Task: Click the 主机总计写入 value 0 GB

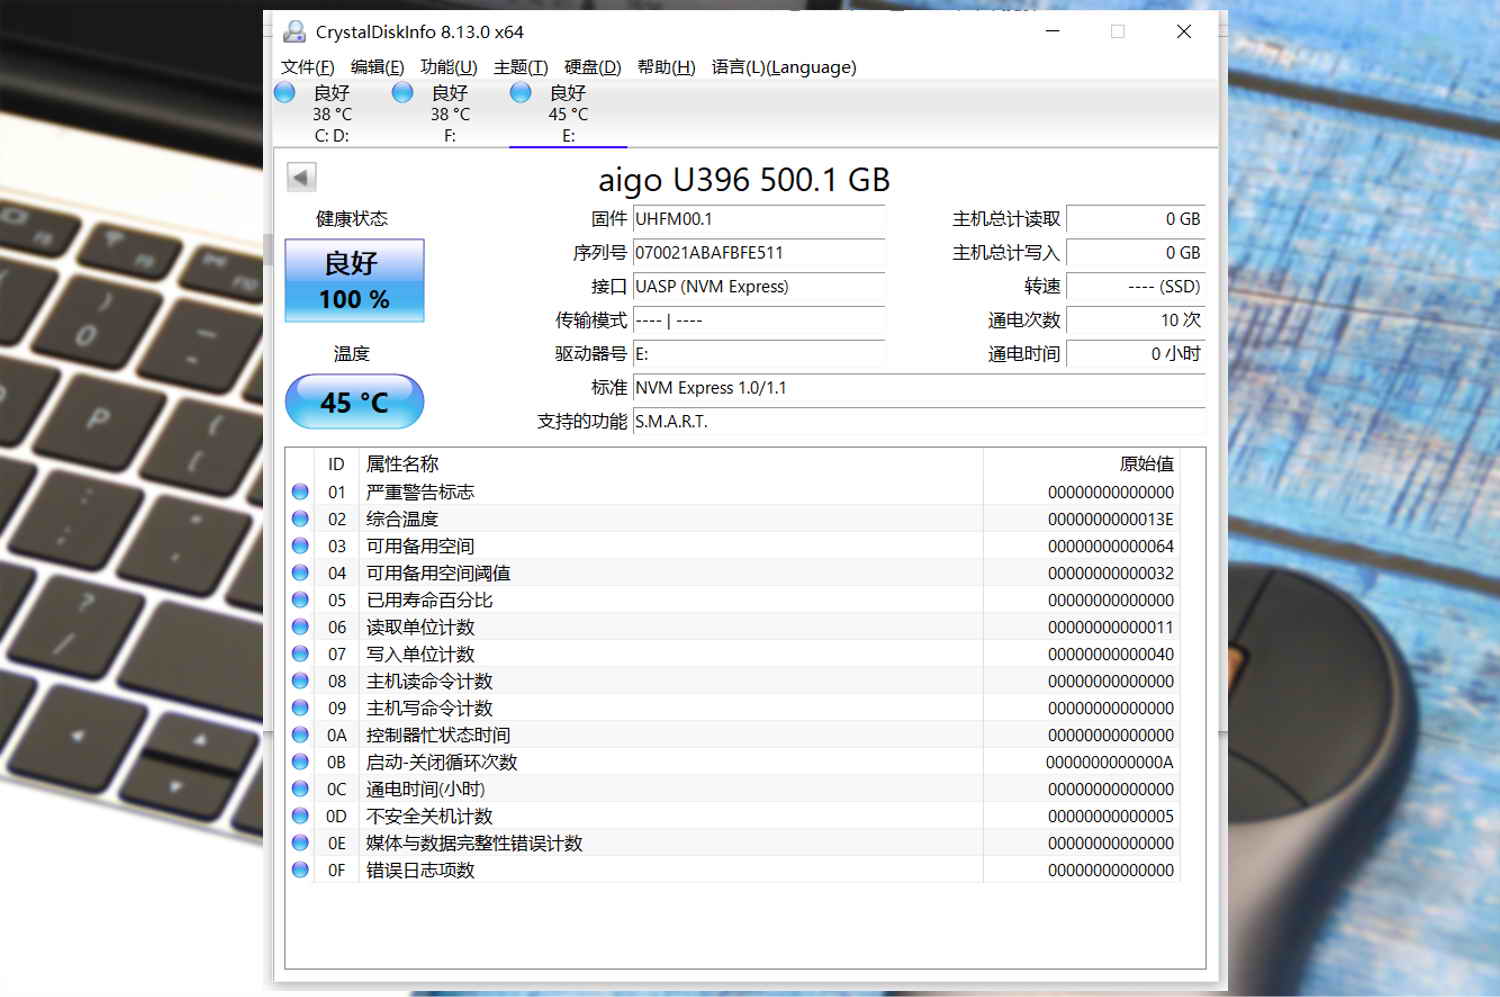Action: tap(1136, 253)
